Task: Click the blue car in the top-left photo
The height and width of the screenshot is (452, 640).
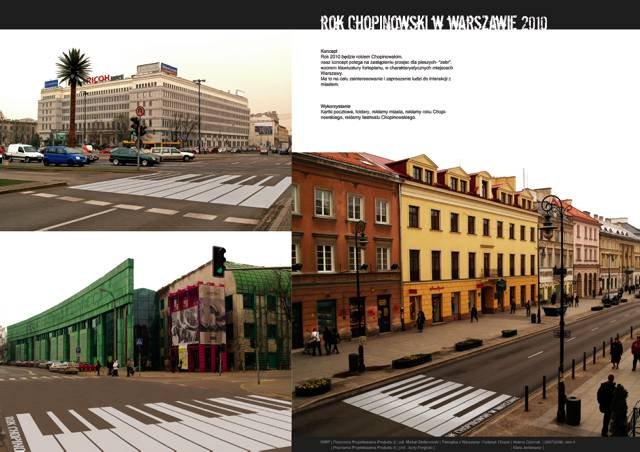Action: coord(65,156)
